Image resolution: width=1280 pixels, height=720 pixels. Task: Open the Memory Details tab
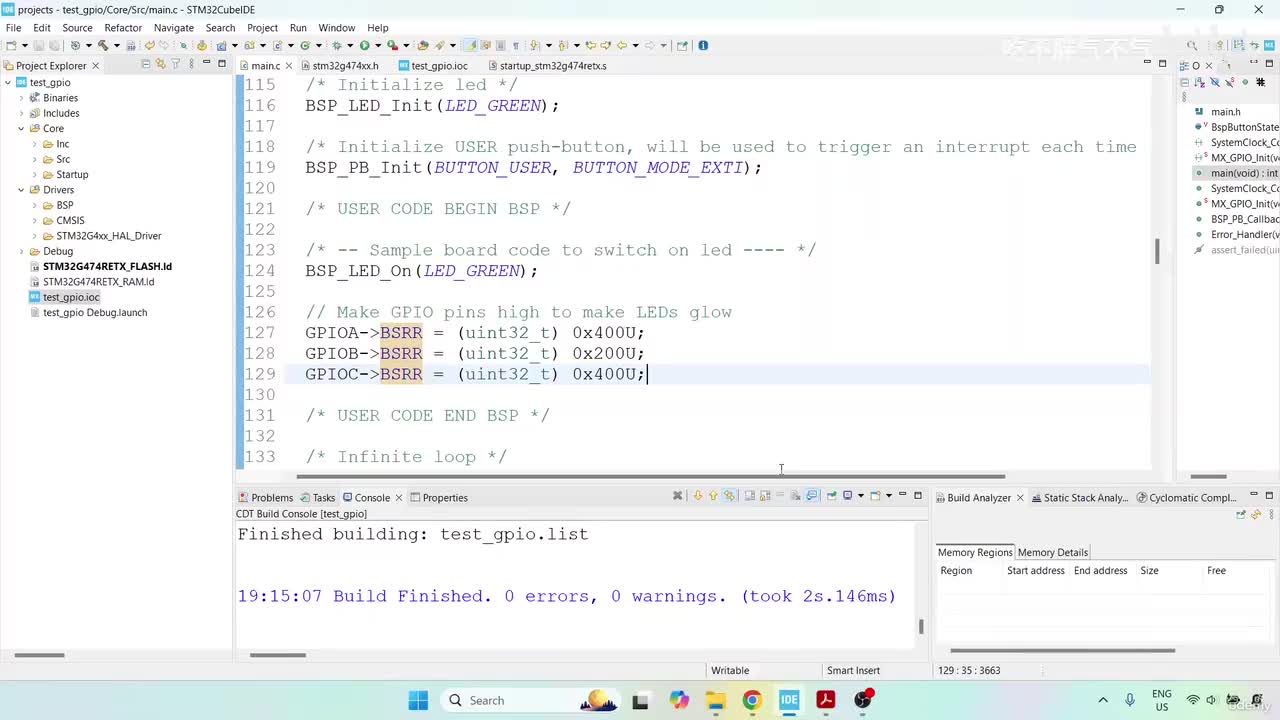[x=1053, y=552]
